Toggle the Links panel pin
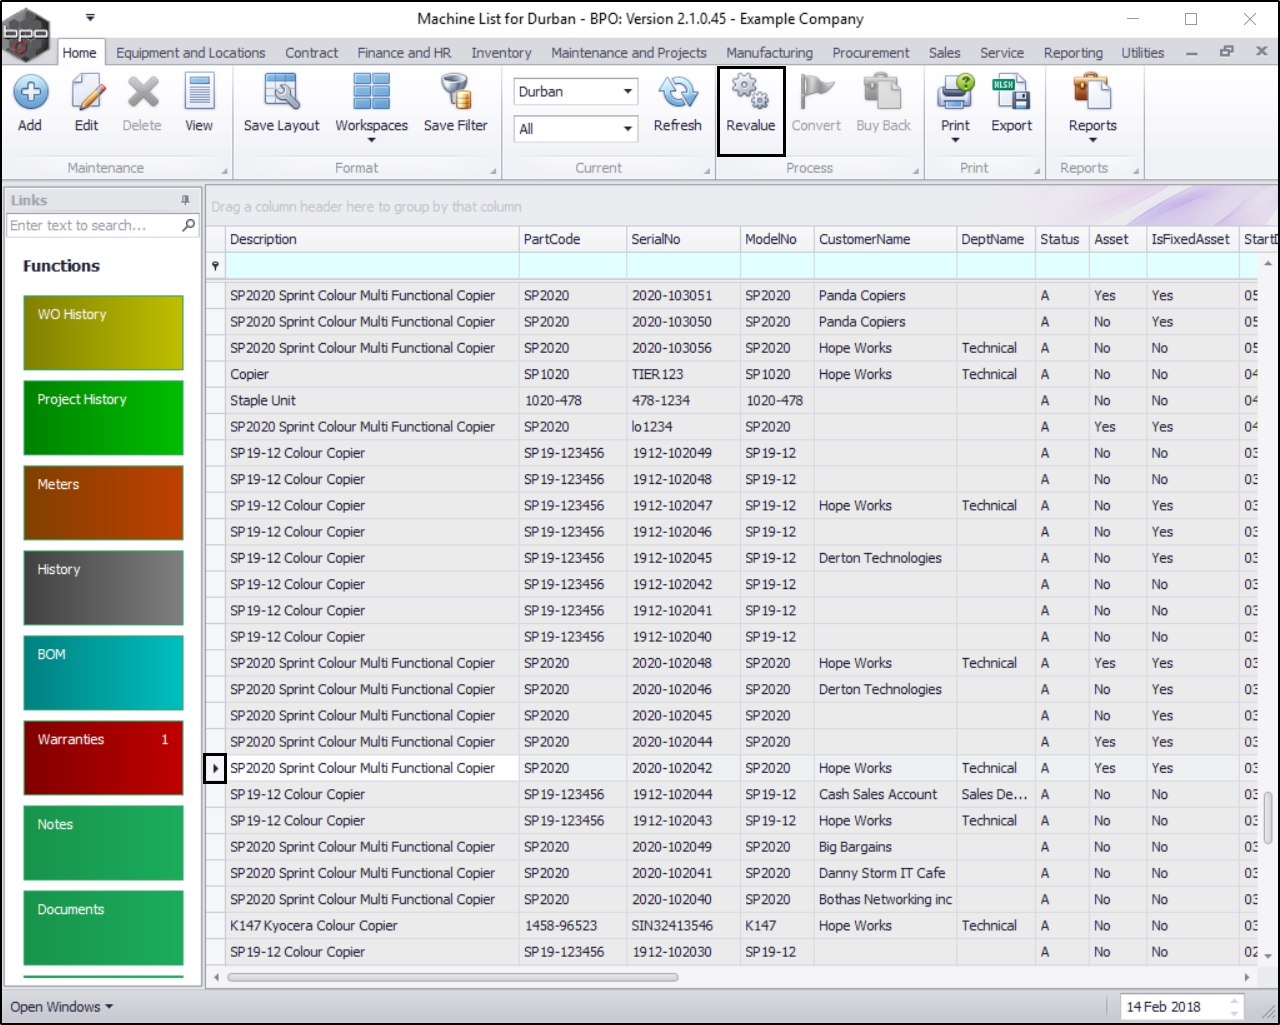The width and height of the screenshot is (1280, 1025). pyautogui.click(x=185, y=200)
